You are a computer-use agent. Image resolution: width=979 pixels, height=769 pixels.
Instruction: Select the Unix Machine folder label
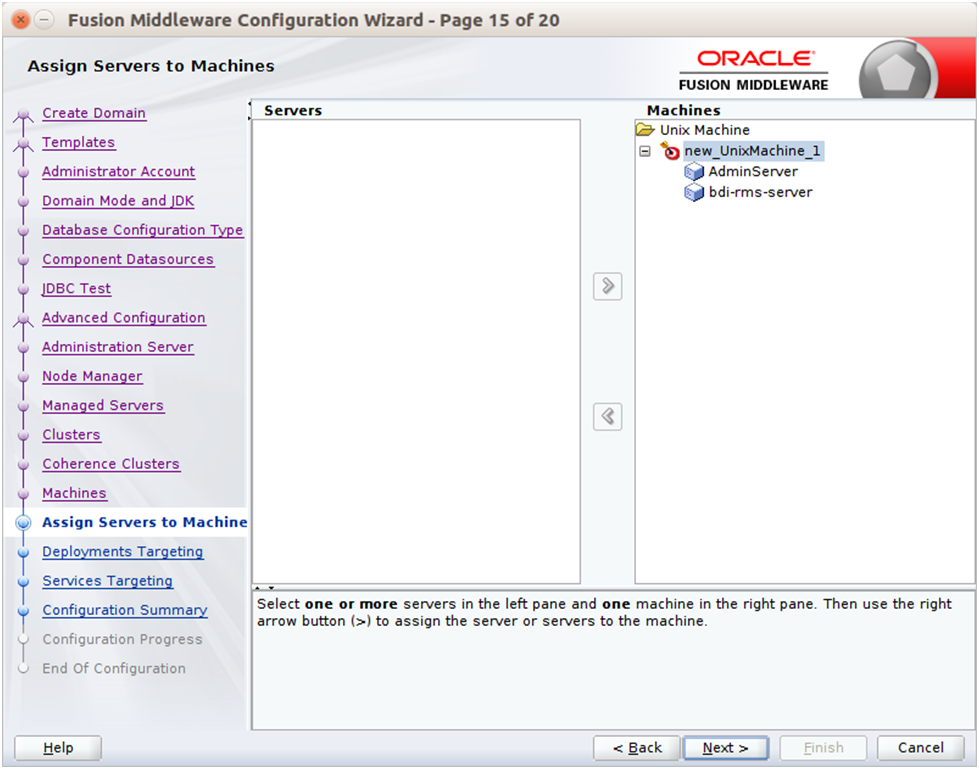(705, 130)
